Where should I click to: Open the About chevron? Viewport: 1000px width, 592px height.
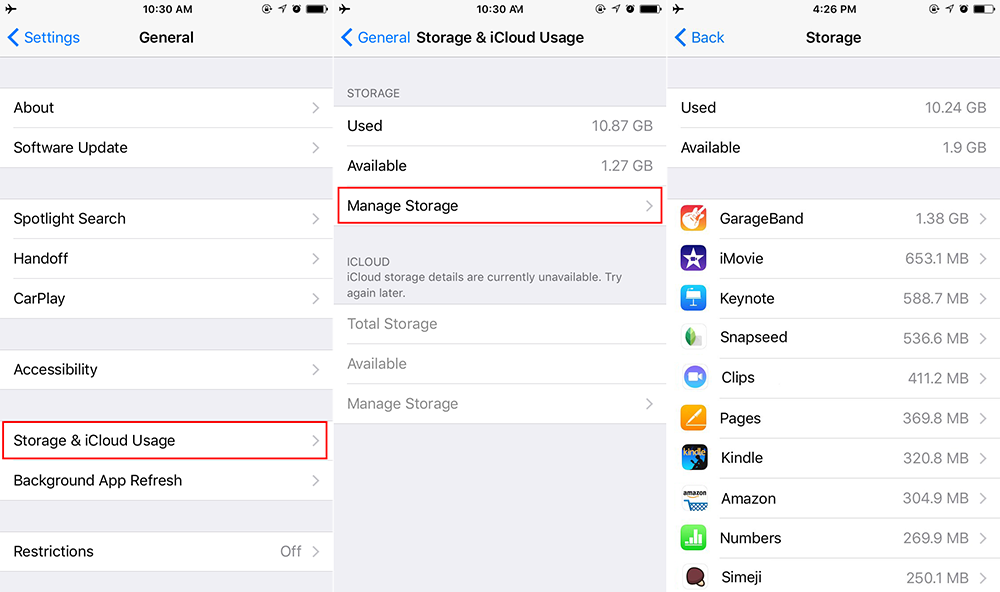tap(315, 108)
